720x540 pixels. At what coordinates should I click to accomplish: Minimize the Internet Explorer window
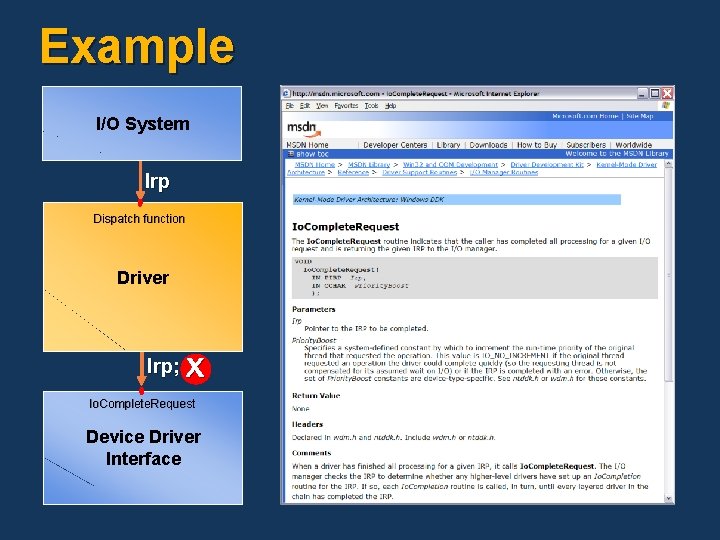[643, 93]
